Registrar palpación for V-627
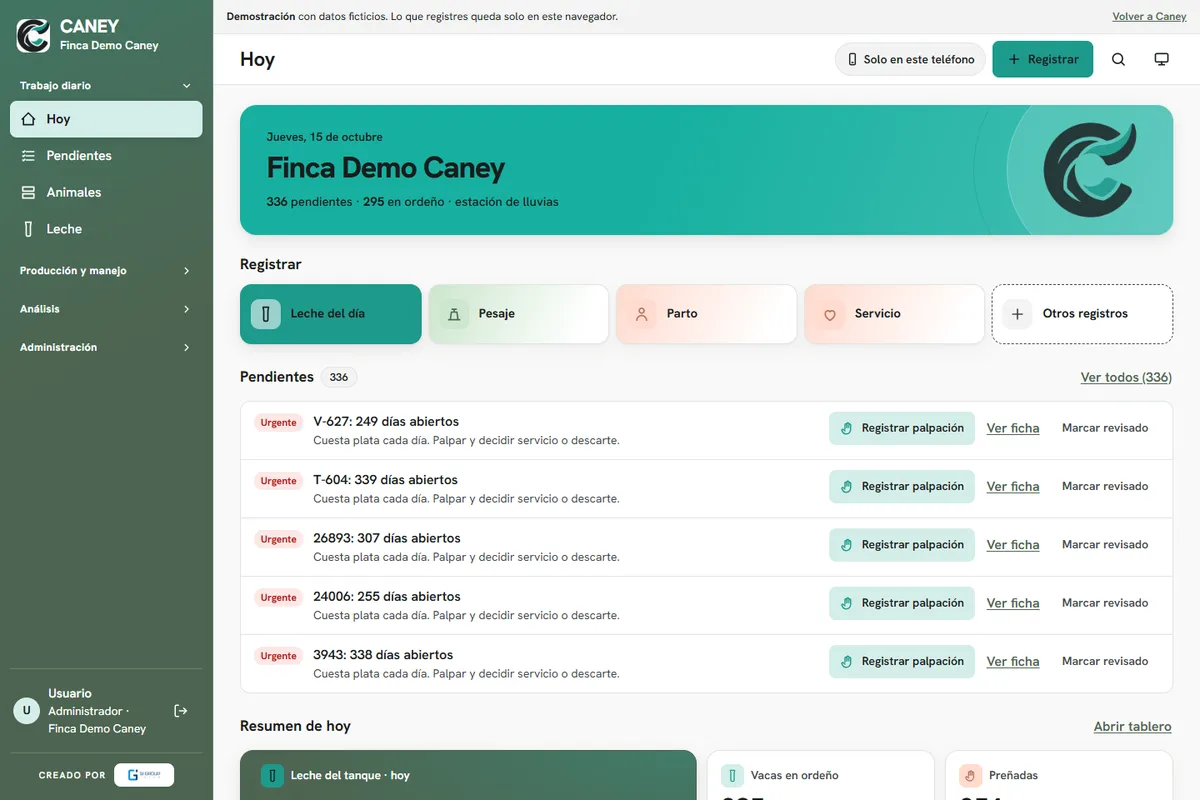Viewport: 1200px width, 800px height. pyautogui.click(x=902, y=428)
